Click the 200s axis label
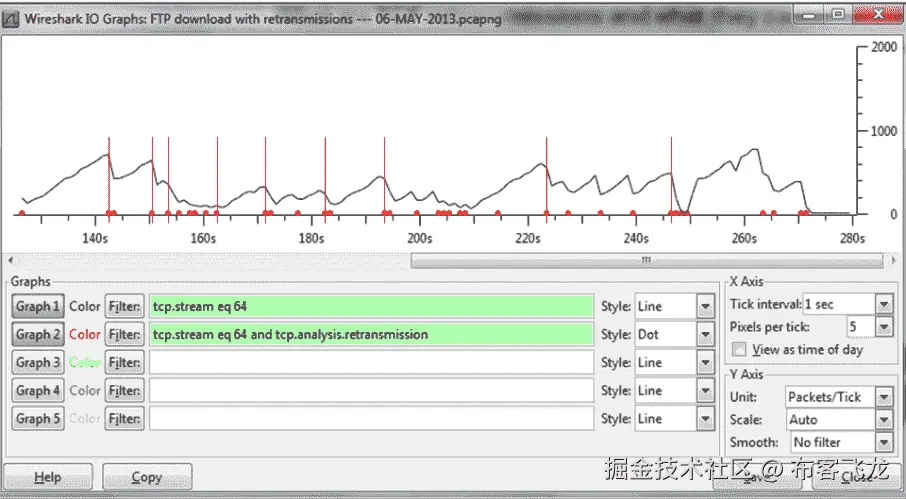The image size is (906, 499). click(x=419, y=238)
